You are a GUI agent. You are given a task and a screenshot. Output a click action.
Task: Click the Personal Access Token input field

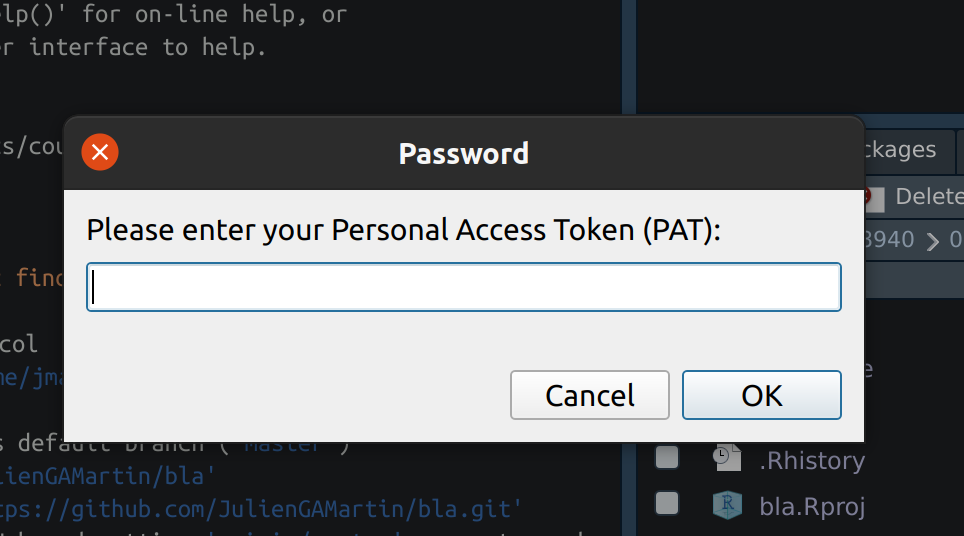pos(464,287)
